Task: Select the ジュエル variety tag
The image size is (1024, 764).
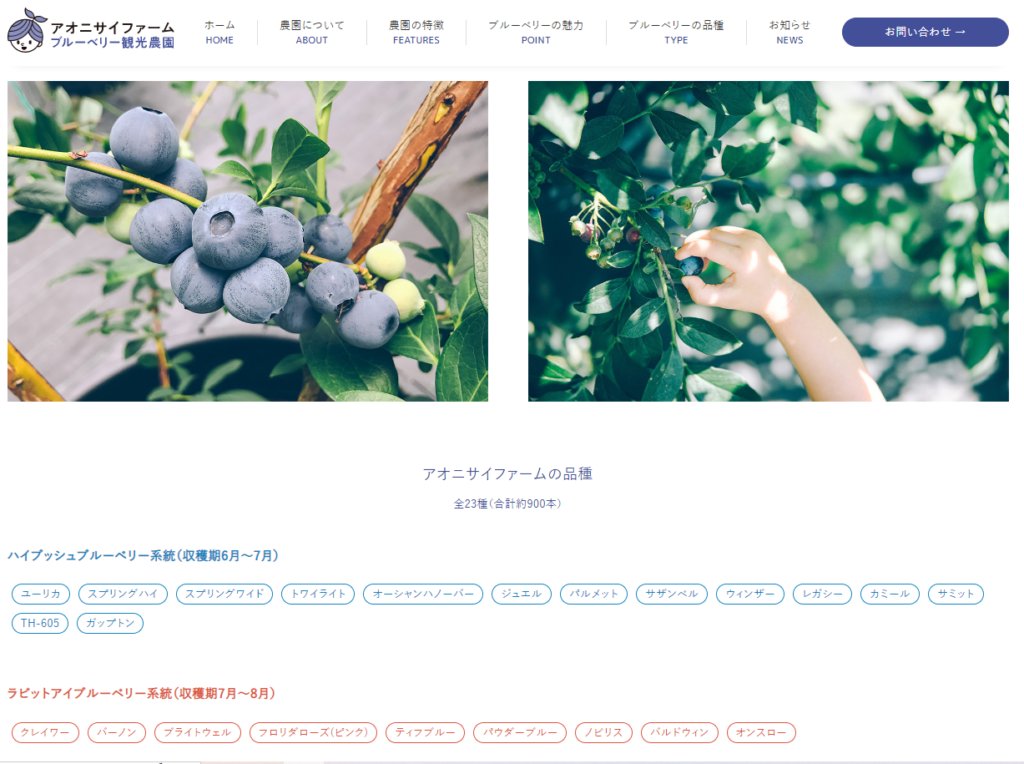Action: click(521, 594)
